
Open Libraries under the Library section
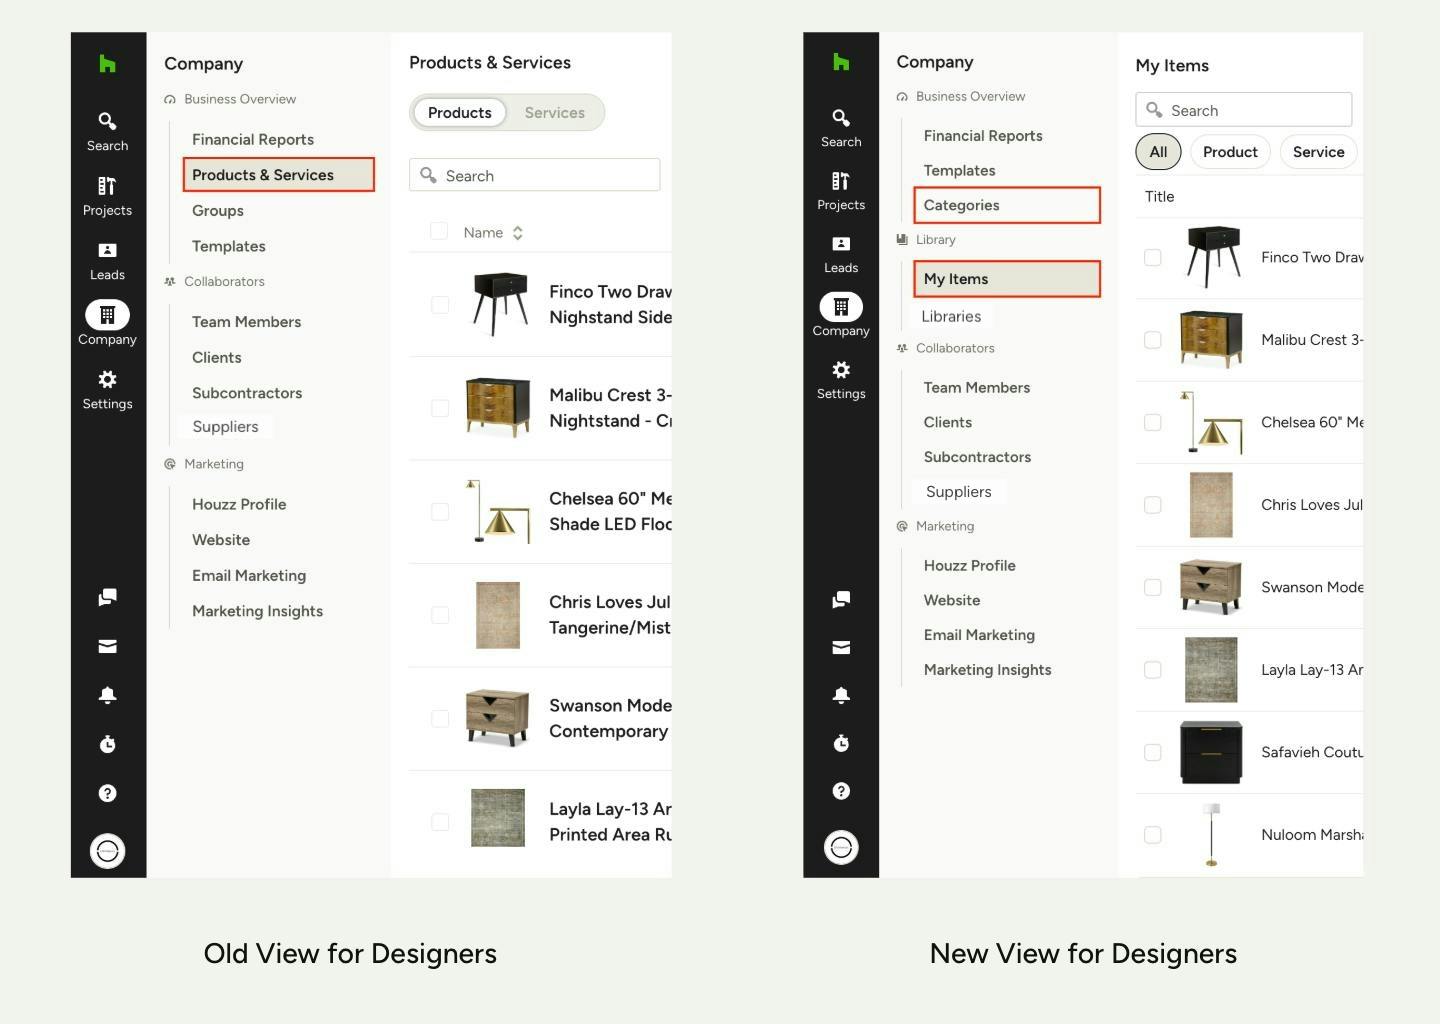point(950,316)
